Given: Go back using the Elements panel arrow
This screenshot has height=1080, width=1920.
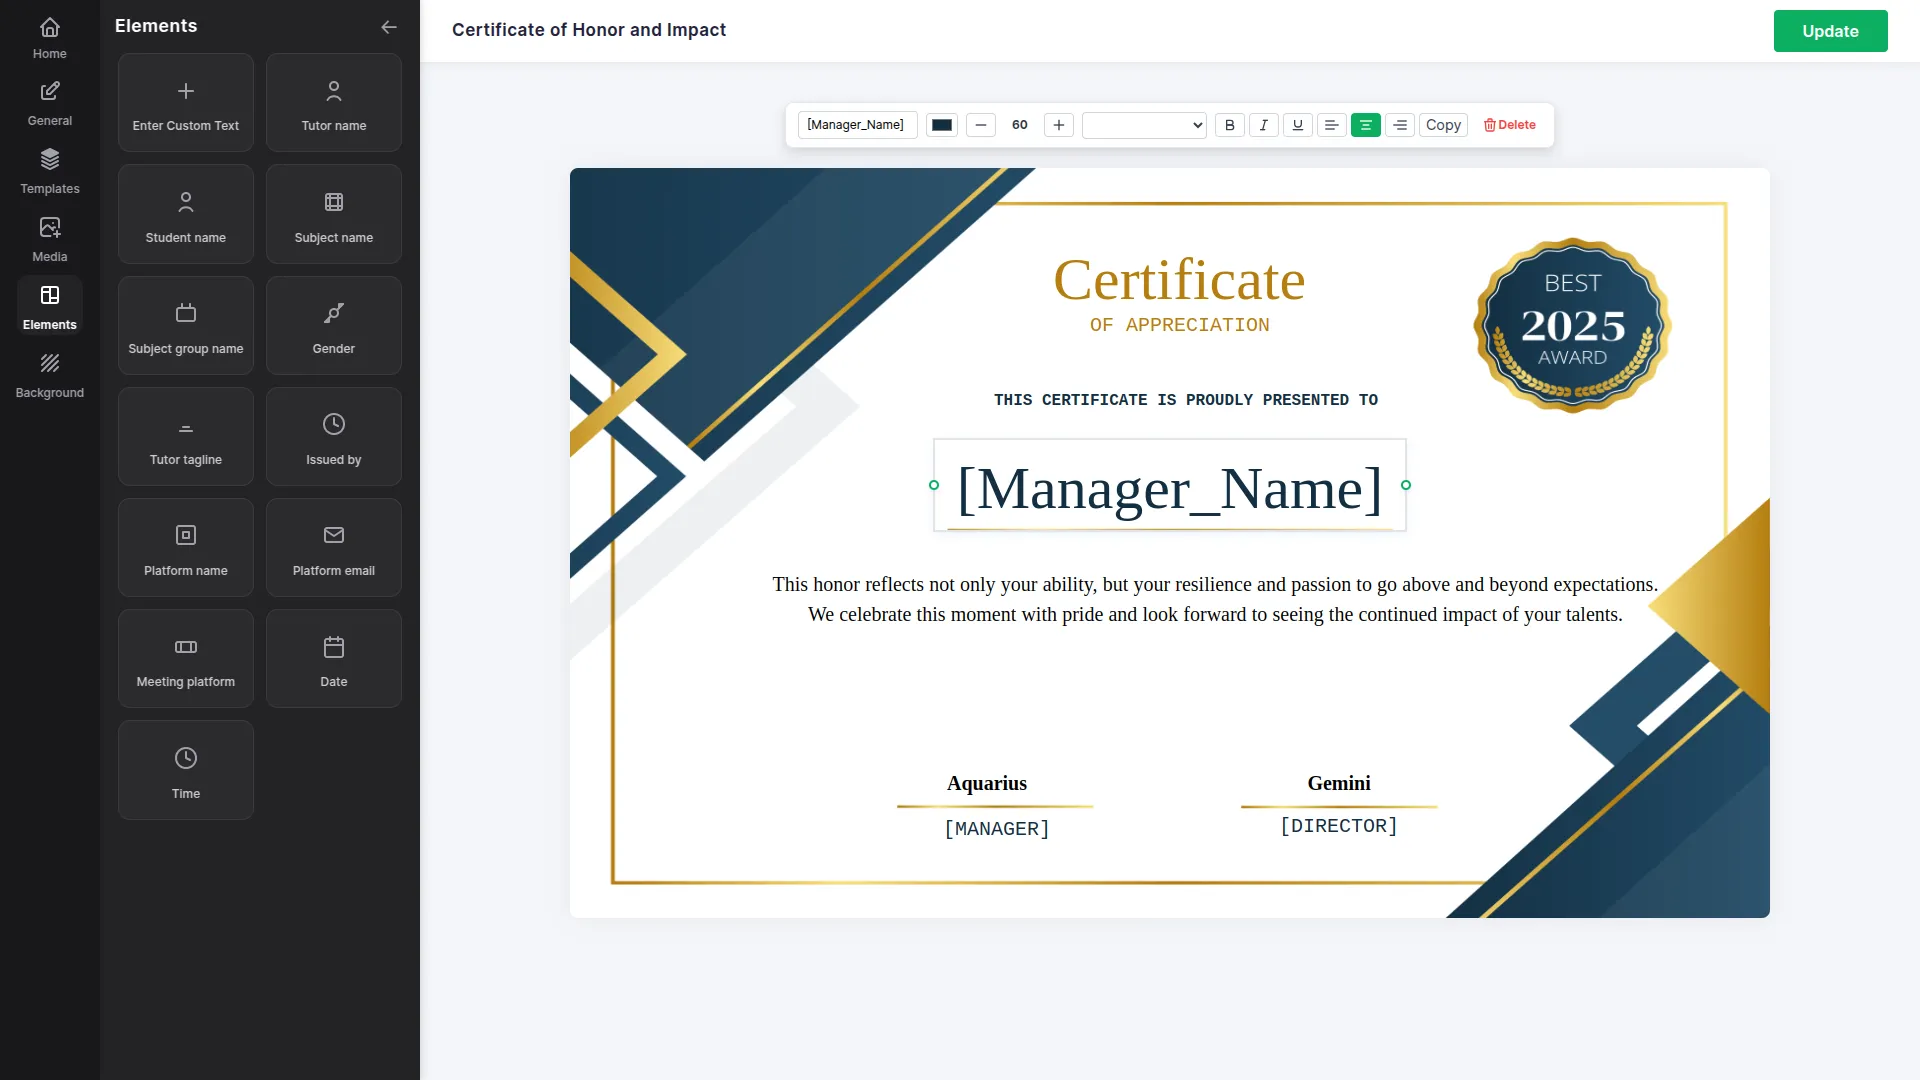Looking at the screenshot, I should click(x=389, y=27).
